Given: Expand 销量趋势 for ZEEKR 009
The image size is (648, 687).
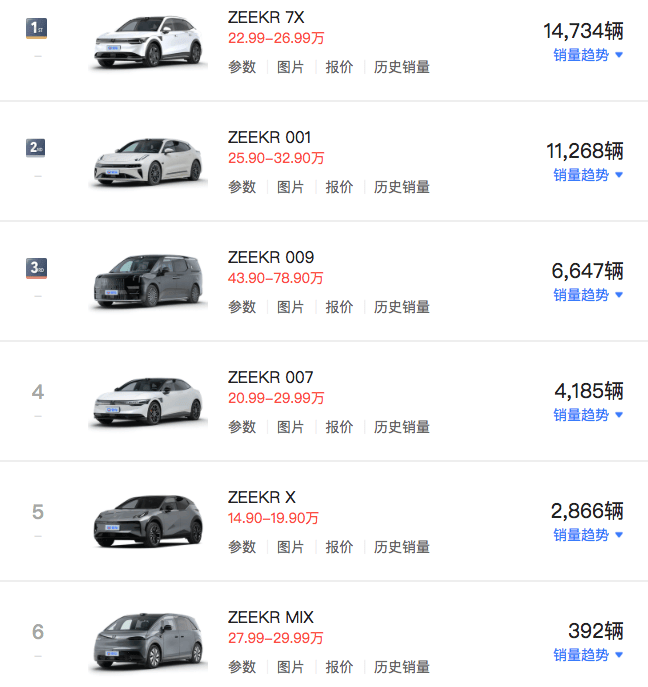Looking at the screenshot, I should (x=588, y=295).
